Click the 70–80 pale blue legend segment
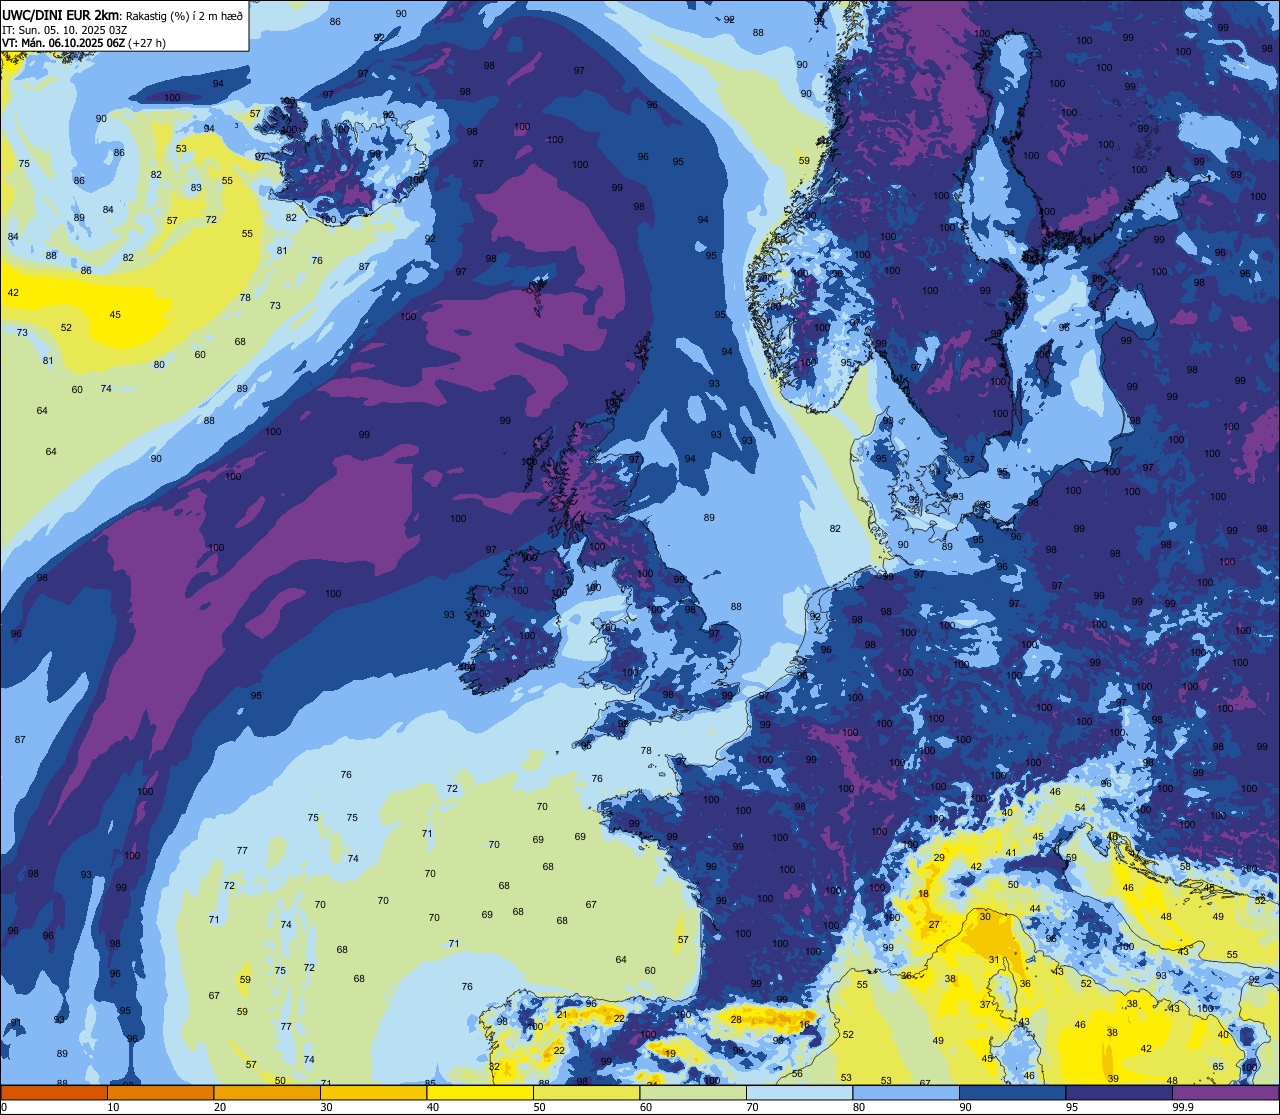Image resolution: width=1280 pixels, height=1115 pixels. pyautogui.click(x=799, y=1092)
